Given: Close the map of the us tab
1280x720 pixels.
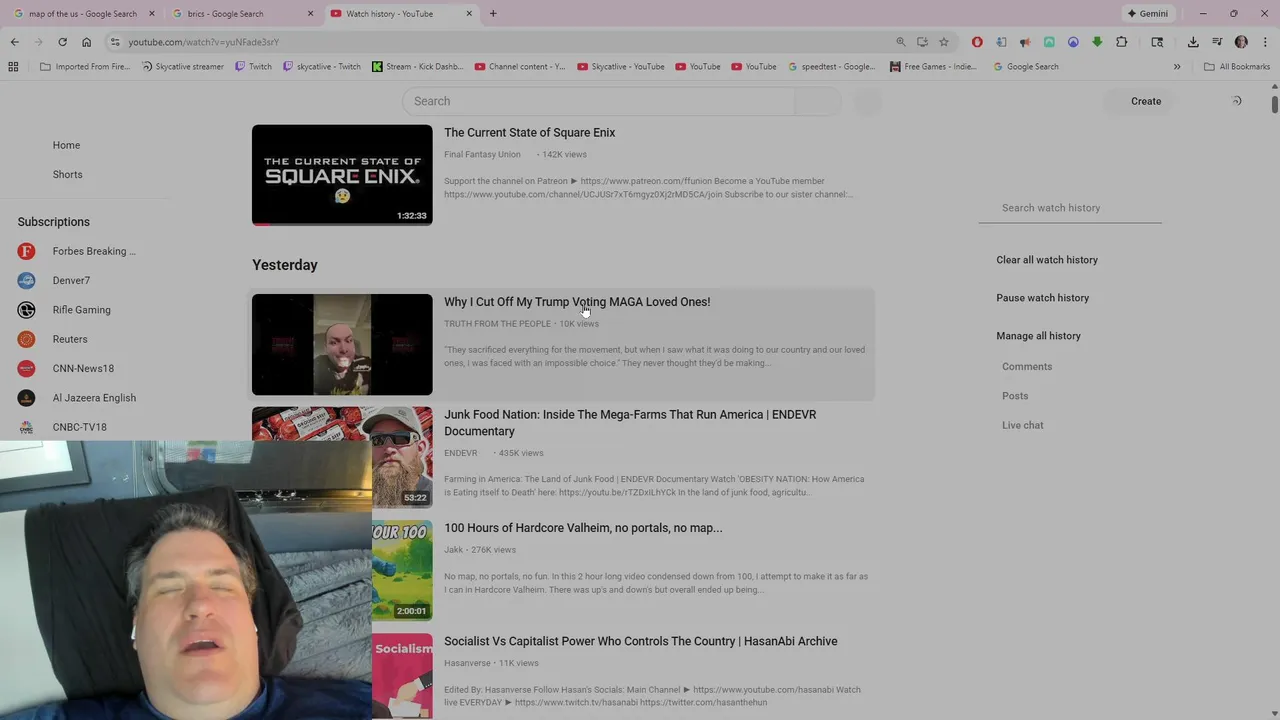Looking at the screenshot, I should click(152, 14).
